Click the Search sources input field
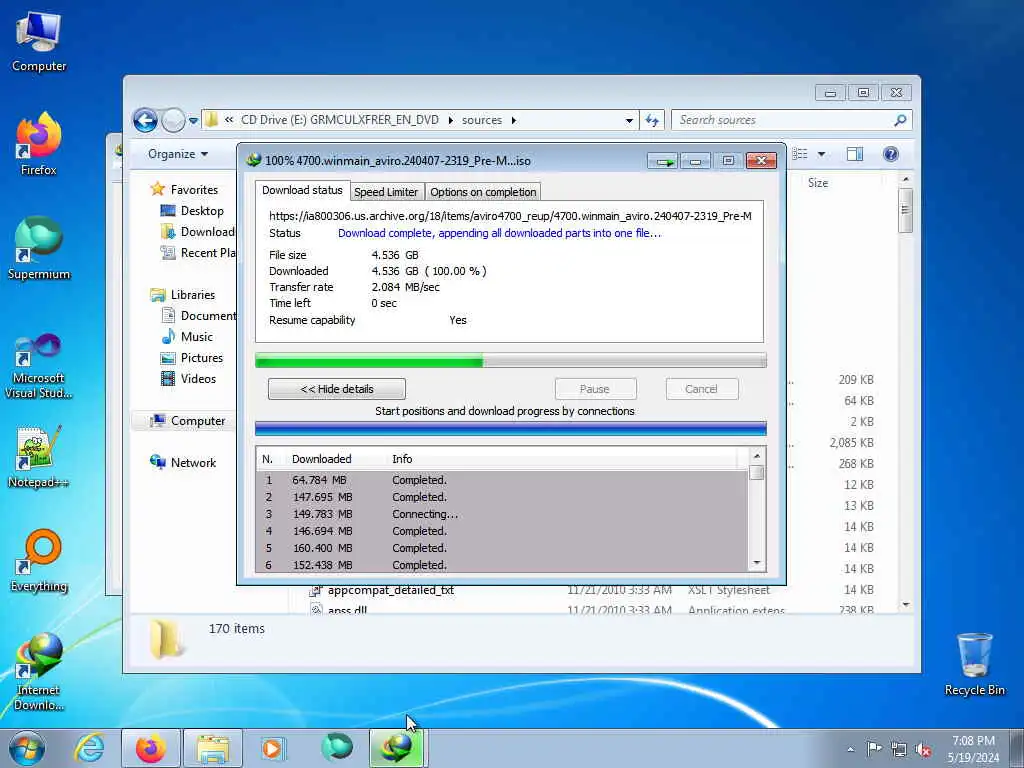The image size is (1024, 768). click(784, 120)
